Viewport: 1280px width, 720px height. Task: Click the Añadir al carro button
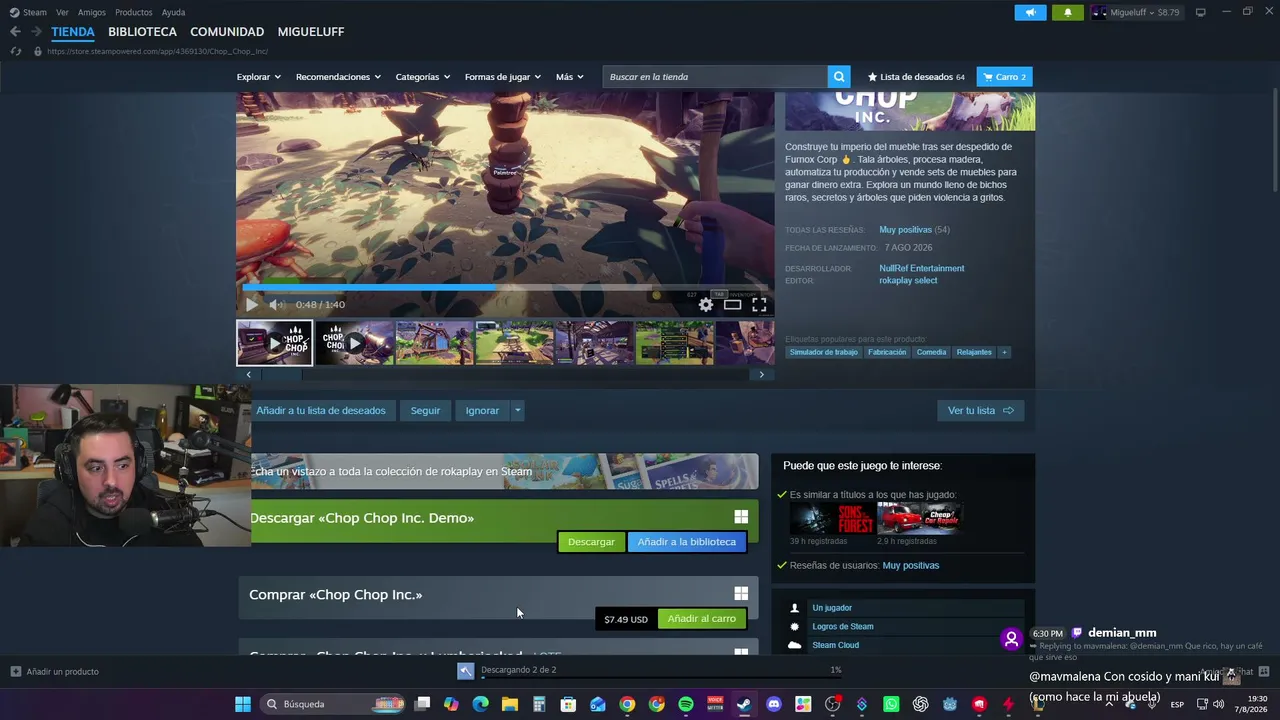click(x=701, y=619)
